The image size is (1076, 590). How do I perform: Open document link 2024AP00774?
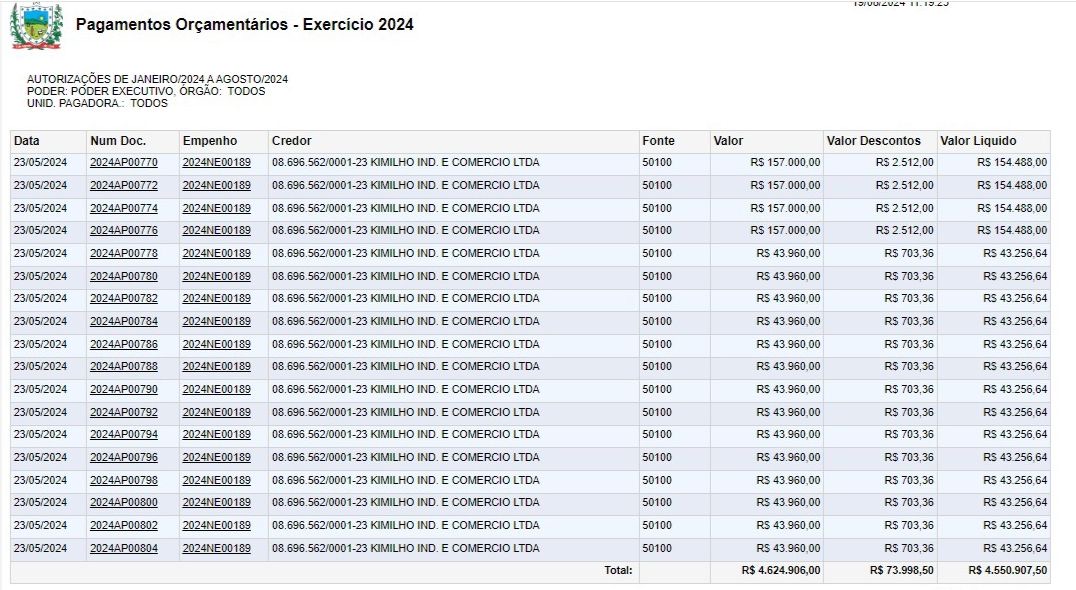[x=124, y=208]
